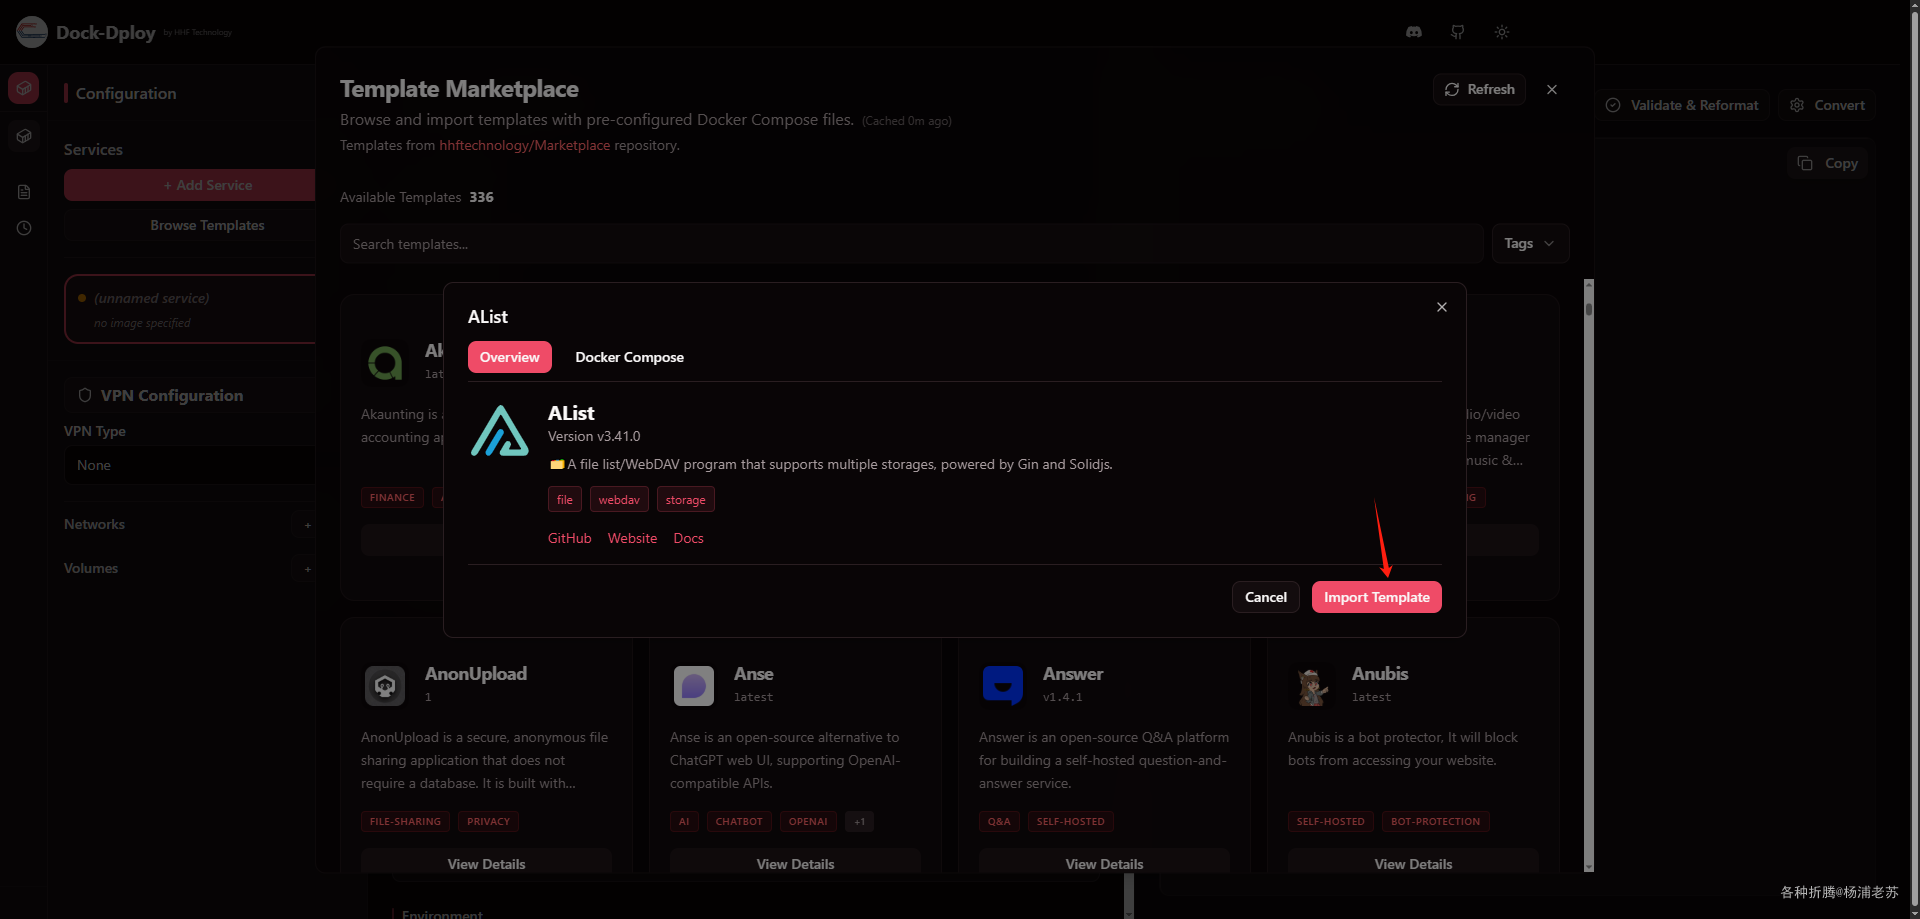Screen dimensions: 1920x919
Task: Click the AnonUpload card title
Action: coord(476,674)
